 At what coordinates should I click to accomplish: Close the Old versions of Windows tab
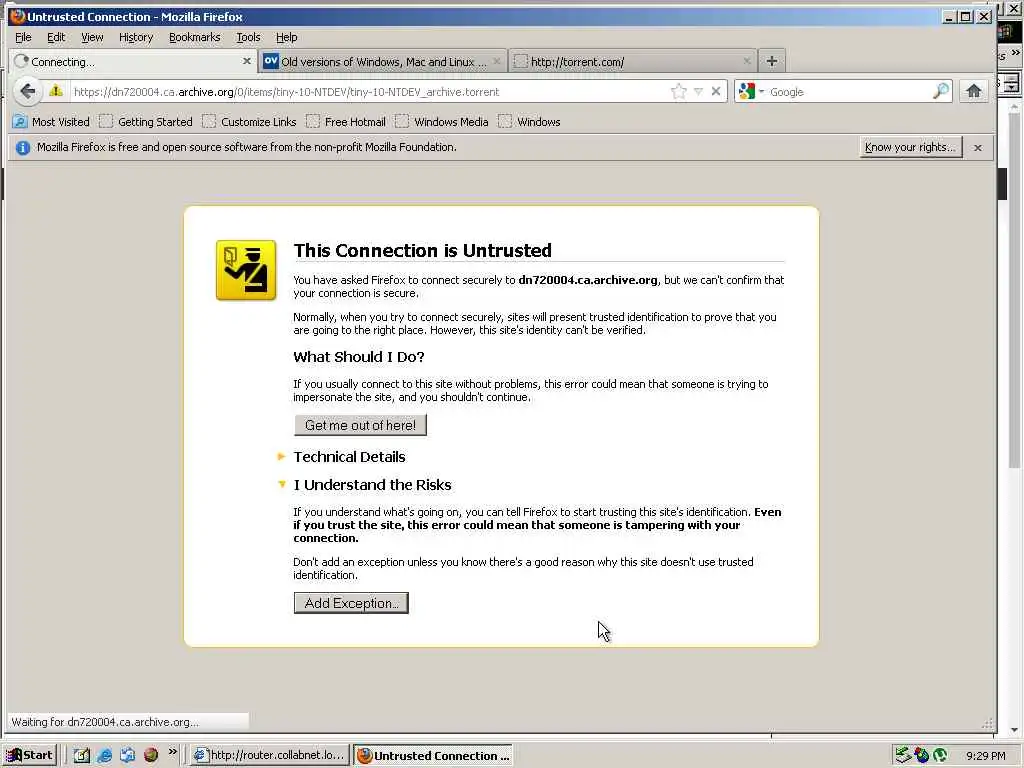(x=496, y=61)
